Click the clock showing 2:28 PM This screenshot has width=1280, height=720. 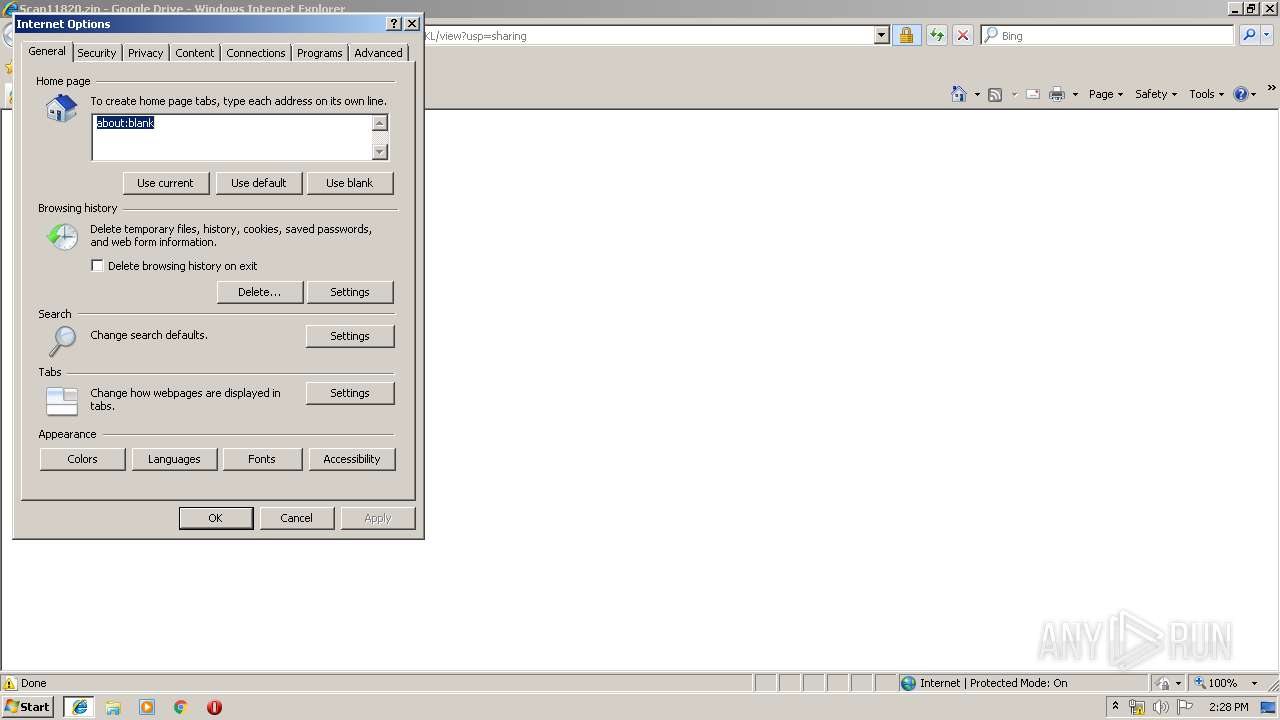tap(1228, 707)
